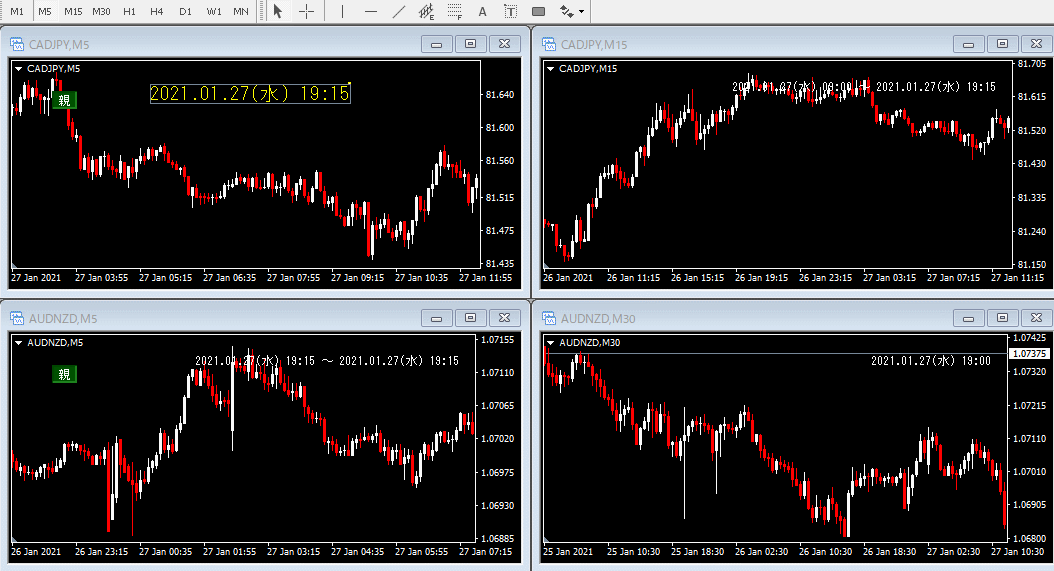Switch timeframe to W1 weekly
This screenshot has height=571, width=1054.
pyautogui.click(x=214, y=11)
